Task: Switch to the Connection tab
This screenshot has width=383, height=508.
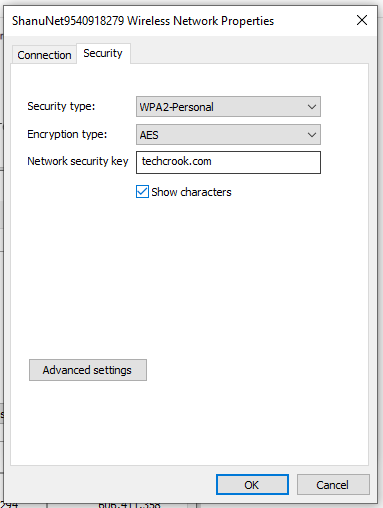Action: [x=44, y=55]
